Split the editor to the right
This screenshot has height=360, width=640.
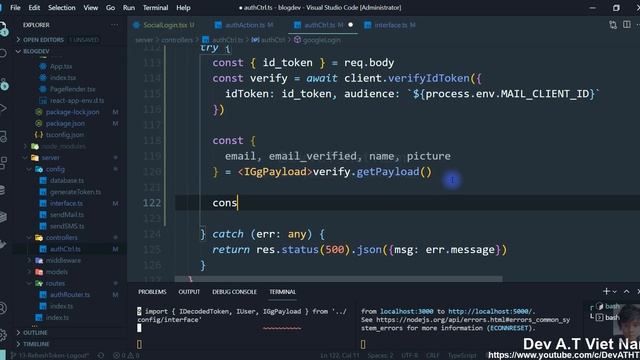627,25
